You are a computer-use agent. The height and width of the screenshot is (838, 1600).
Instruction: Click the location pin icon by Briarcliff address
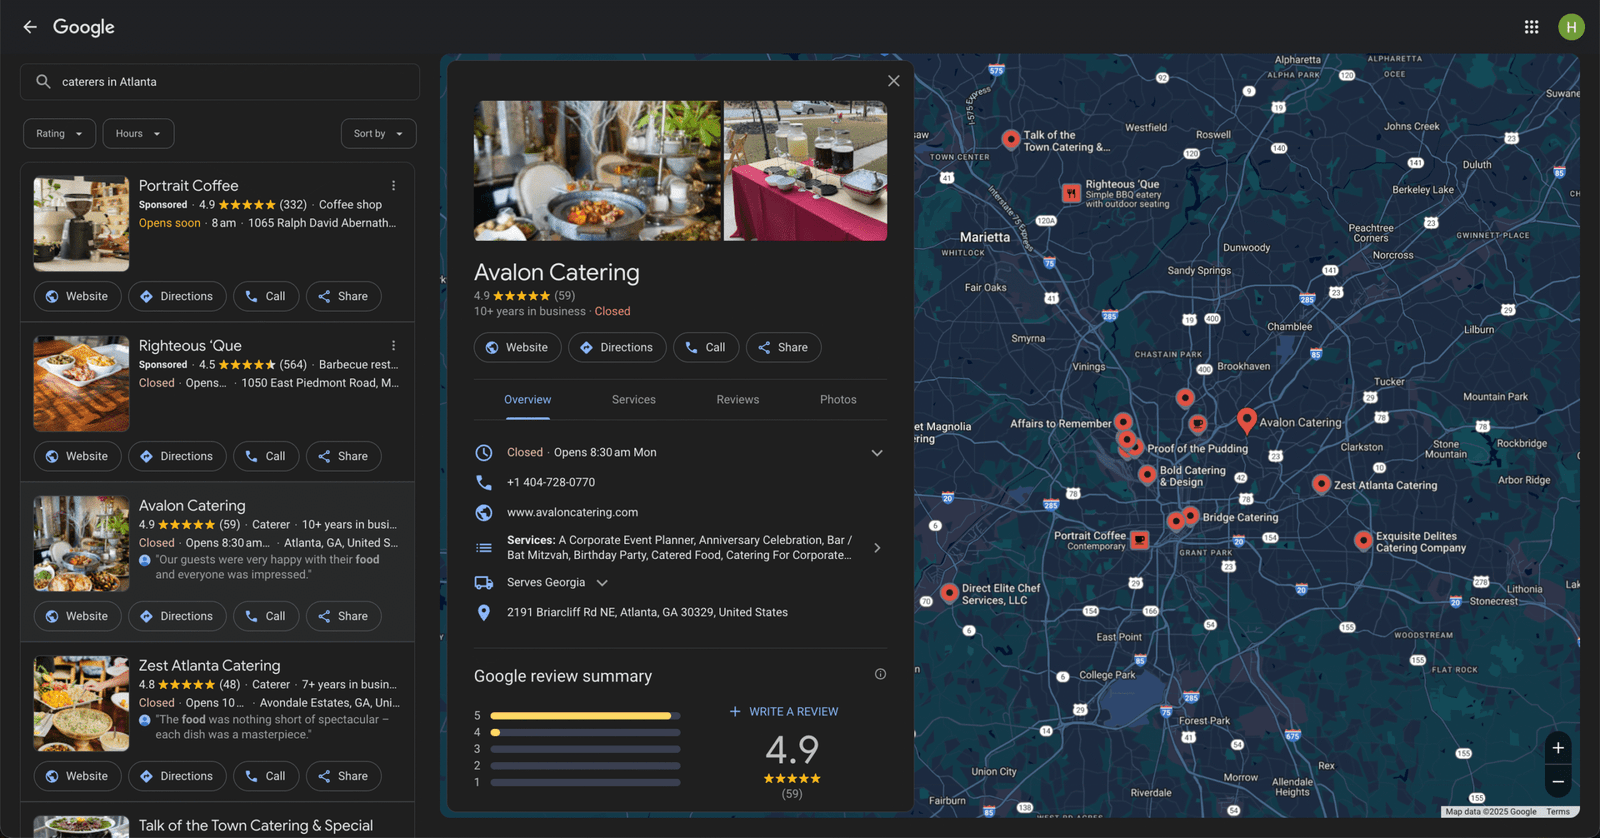point(484,612)
